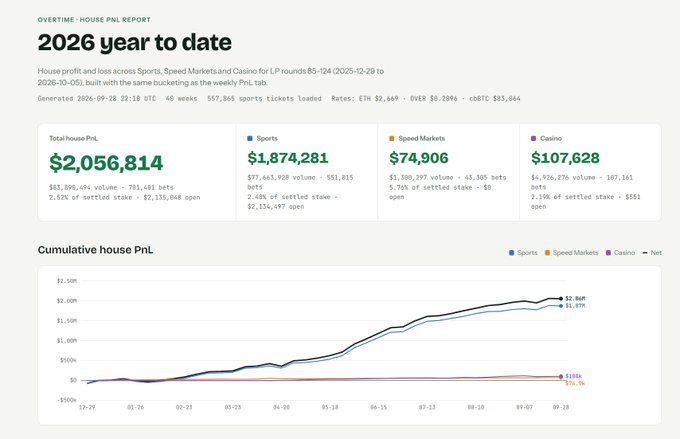Click the '12-29' x-axis date label
680x439 pixels.
coord(87,407)
